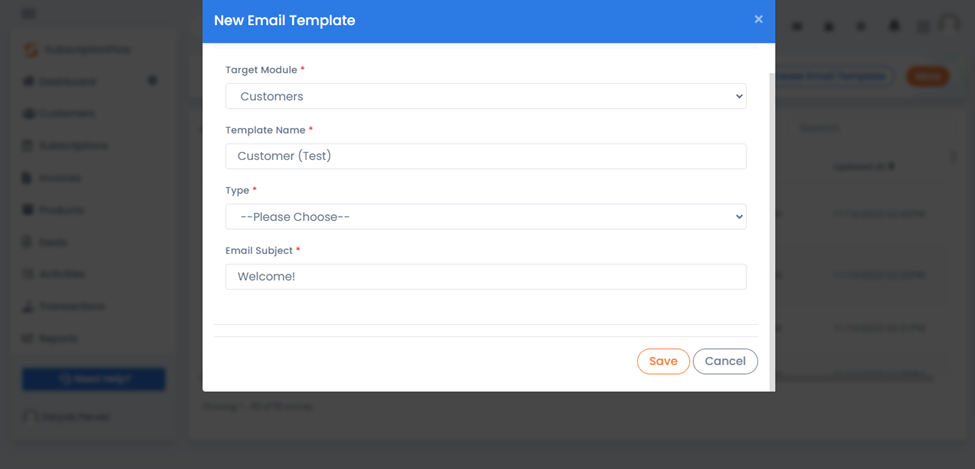The height and width of the screenshot is (469, 975).
Task: Click the dialog's vertical scrollbar
Action: tap(772, 230)
